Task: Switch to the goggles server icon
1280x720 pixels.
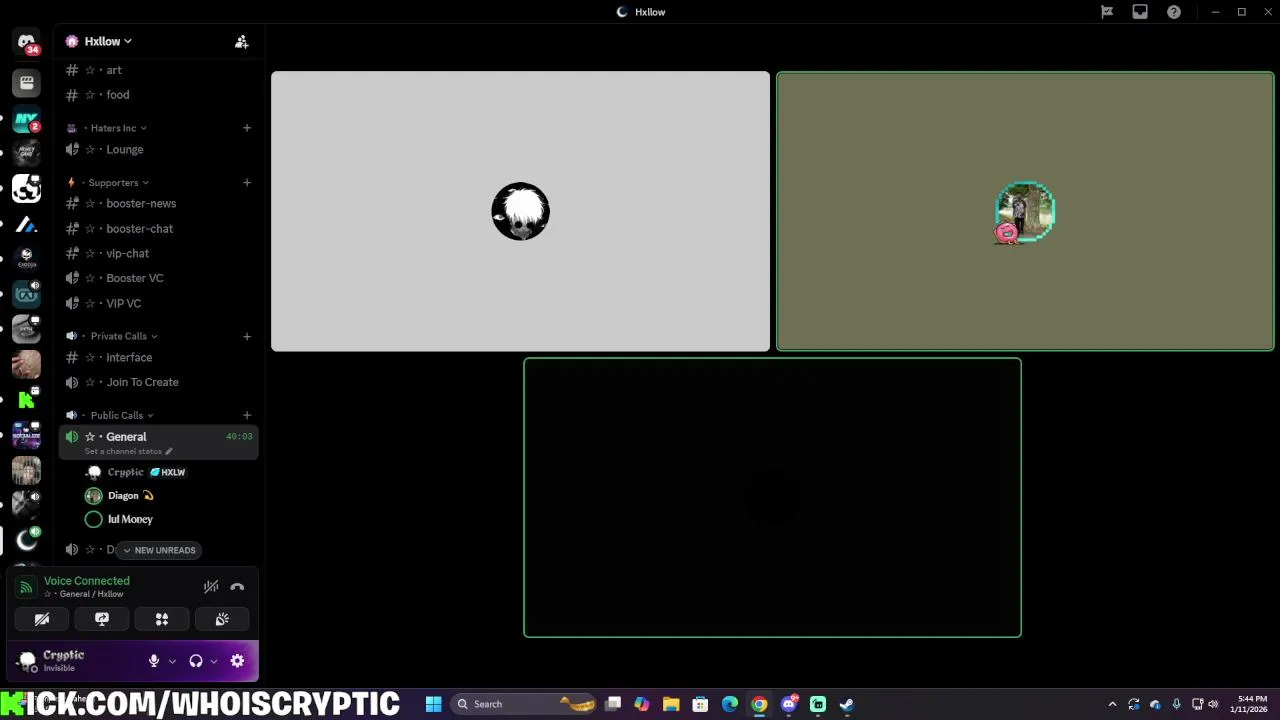Action: coord(27,294)
